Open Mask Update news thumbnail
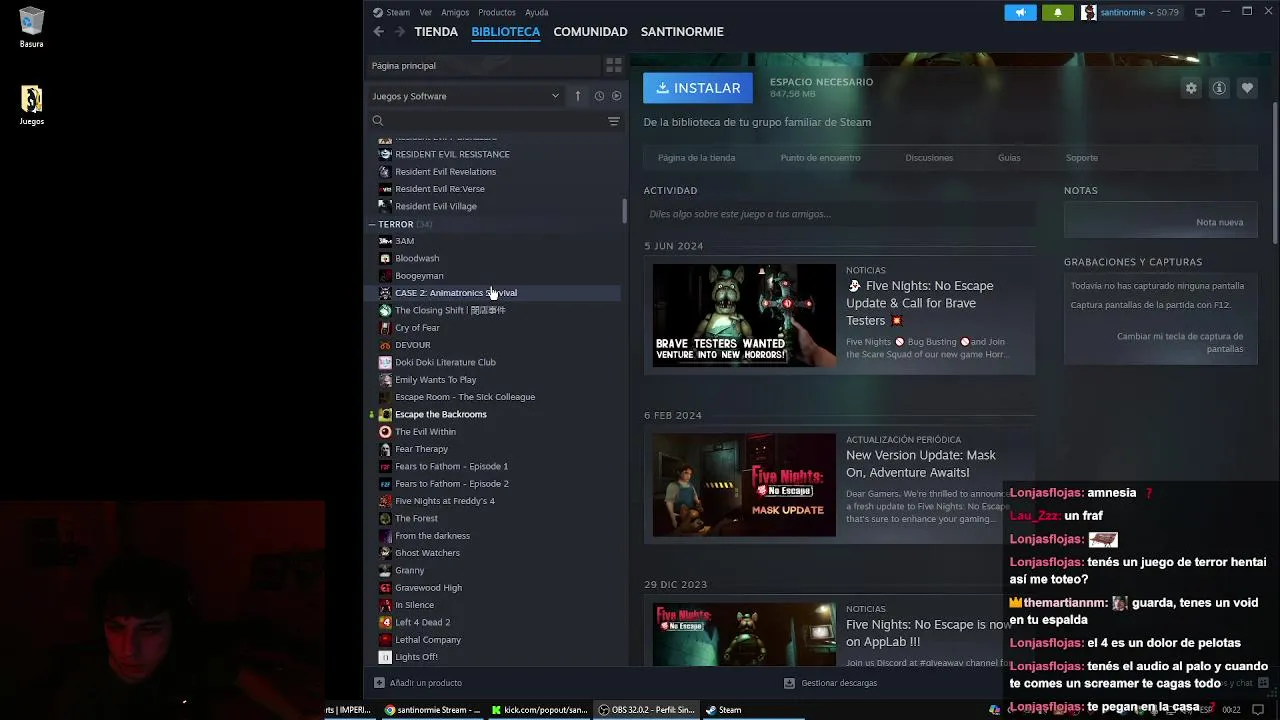Image resolution: width=1280 pixels, height=720 pixels. 744,485
